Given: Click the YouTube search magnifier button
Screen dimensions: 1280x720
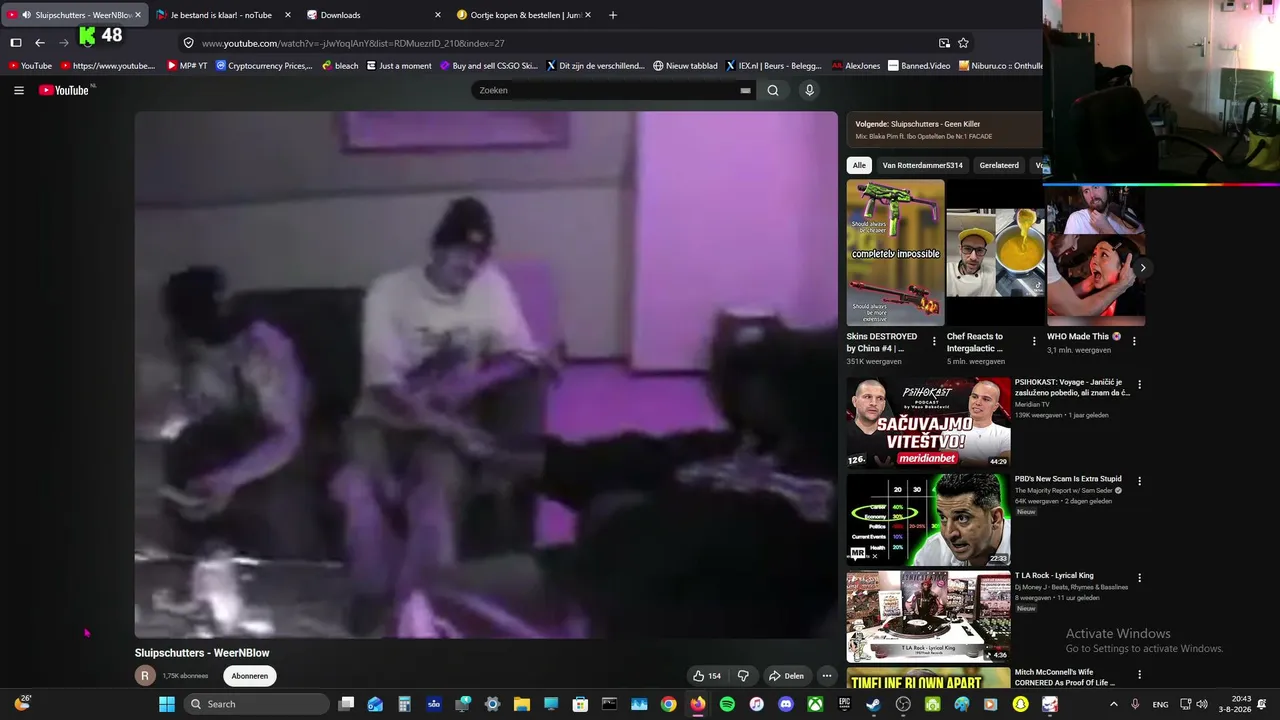Looking at the screenshot, I should pyautogui.click(x=773, y=90).
